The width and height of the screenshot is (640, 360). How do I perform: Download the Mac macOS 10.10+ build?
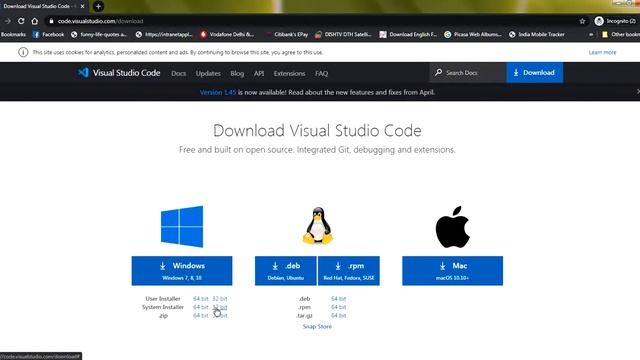coord(453,271)
